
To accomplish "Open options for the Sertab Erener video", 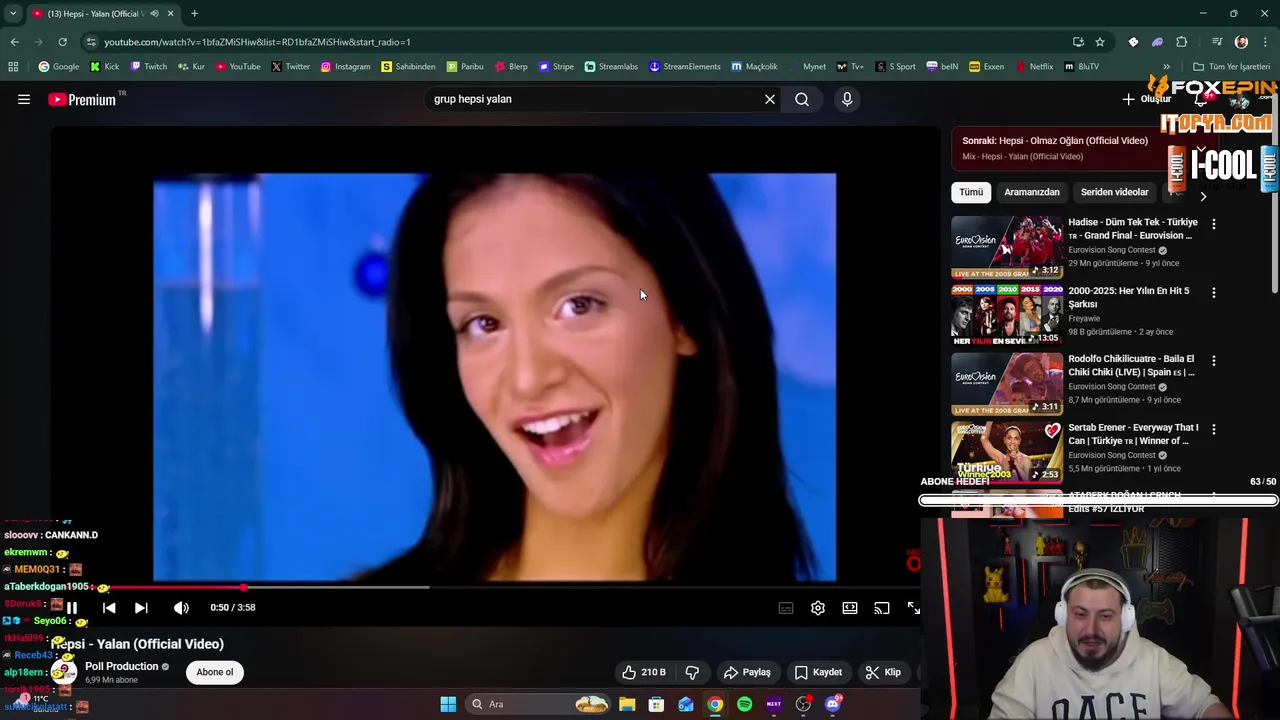I will coord(1214,429).
